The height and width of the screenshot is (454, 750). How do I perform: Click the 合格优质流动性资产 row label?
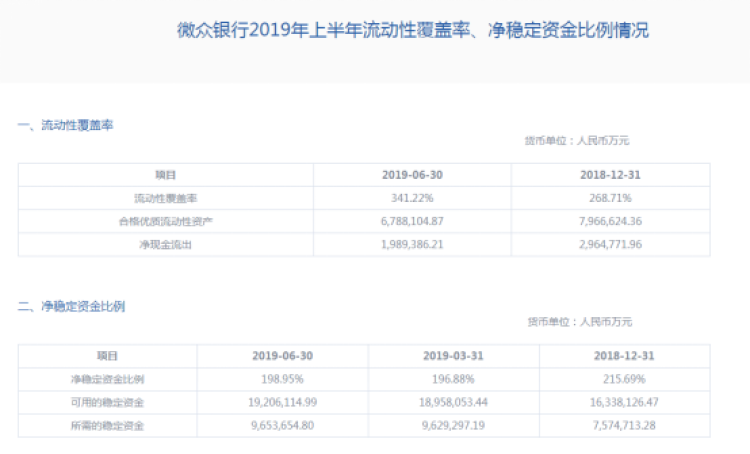pos(165,221)
